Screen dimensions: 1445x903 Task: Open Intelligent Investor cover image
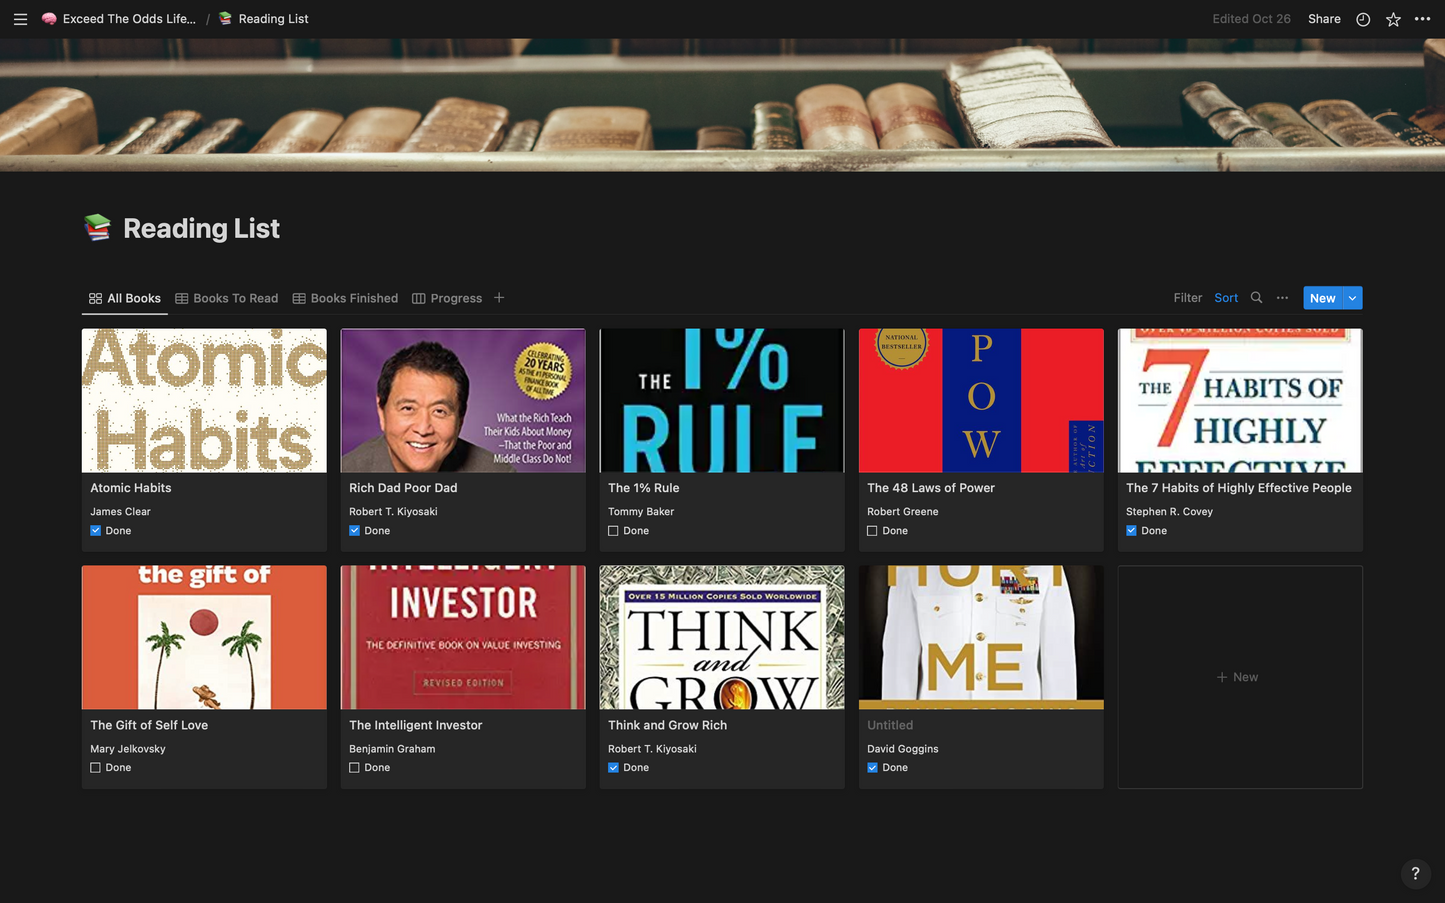(x=463, y=637)
